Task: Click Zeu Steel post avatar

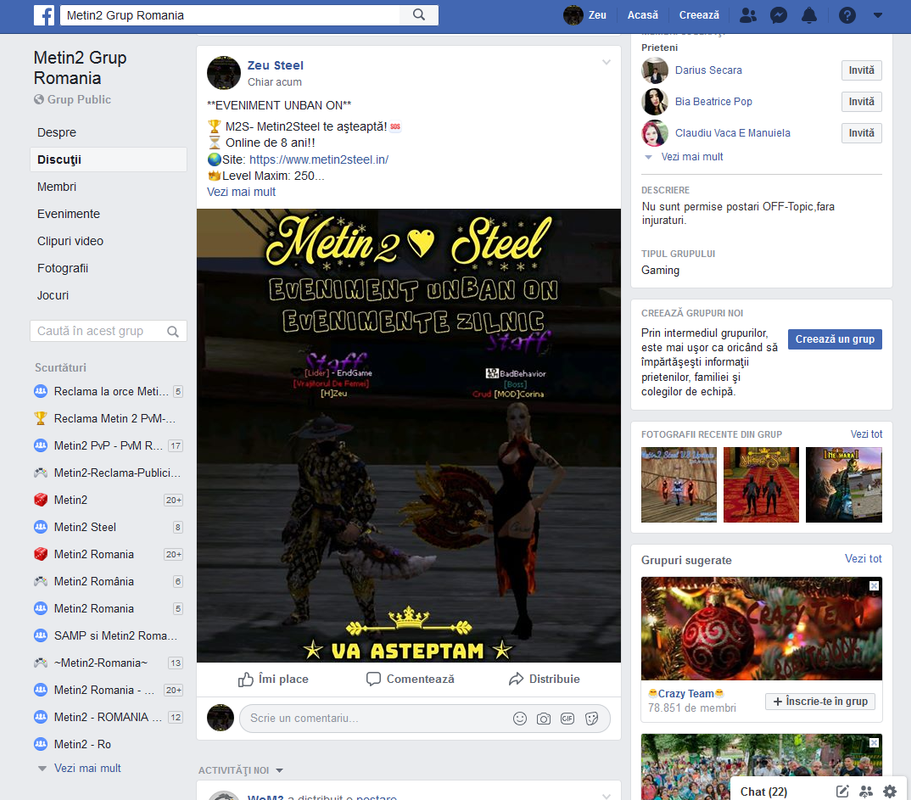Action: 224,73
